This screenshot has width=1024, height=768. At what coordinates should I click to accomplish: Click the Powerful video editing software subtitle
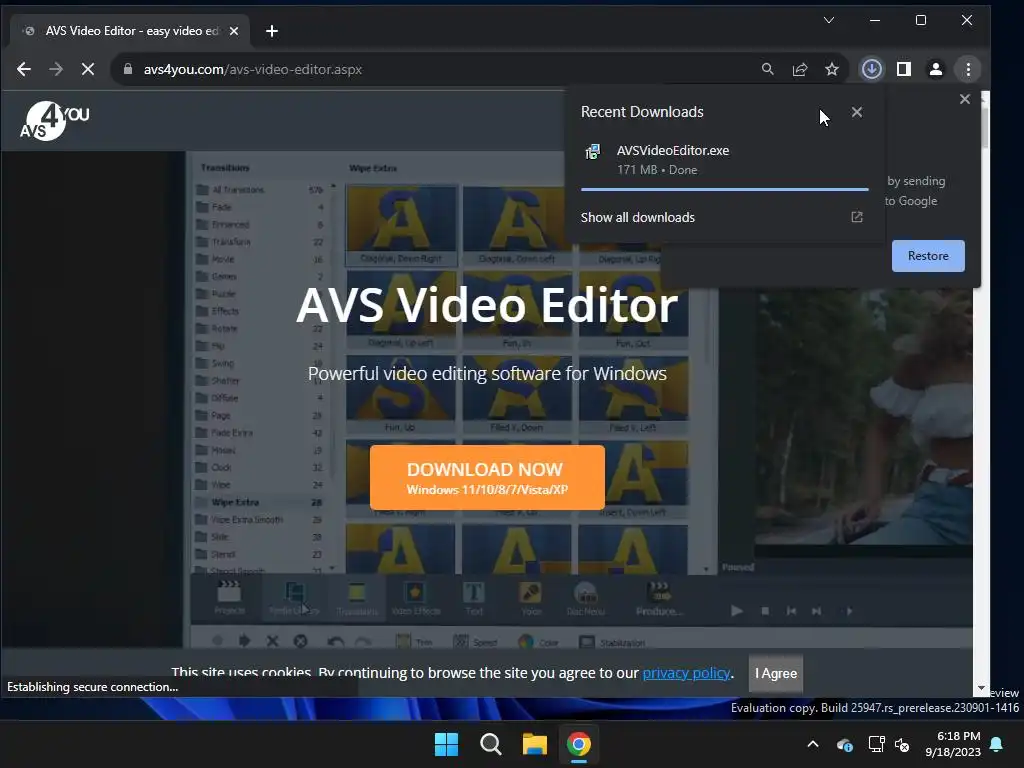[x=487, y=374]
